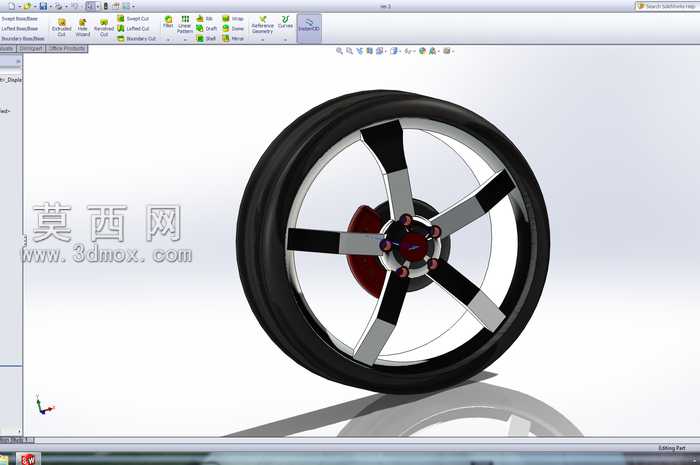Image resolution: width=700 pixels, height=465 pixels.
Task: Click the Wrap tool
Action: (233, 19)
